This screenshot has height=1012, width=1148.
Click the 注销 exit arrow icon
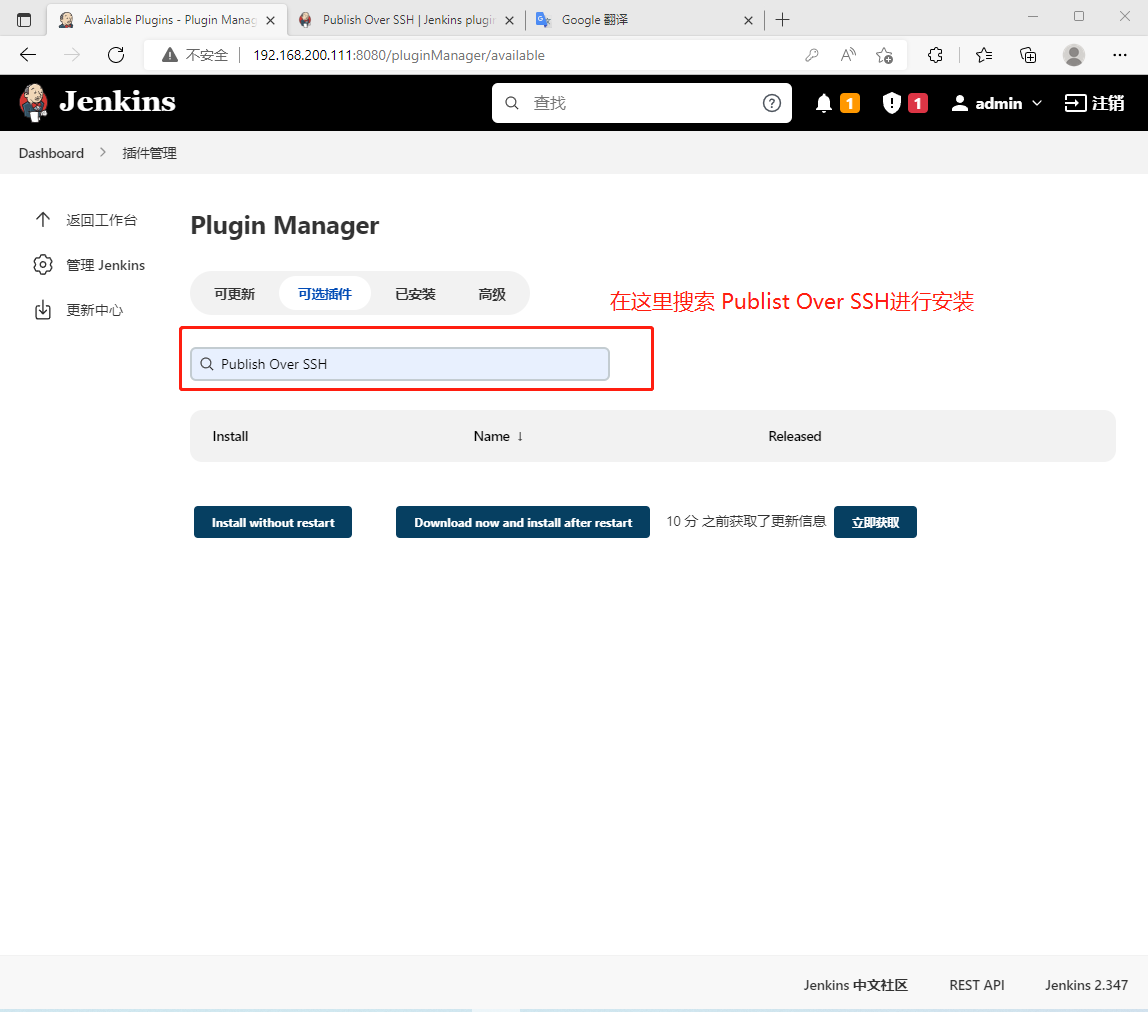1075,103
